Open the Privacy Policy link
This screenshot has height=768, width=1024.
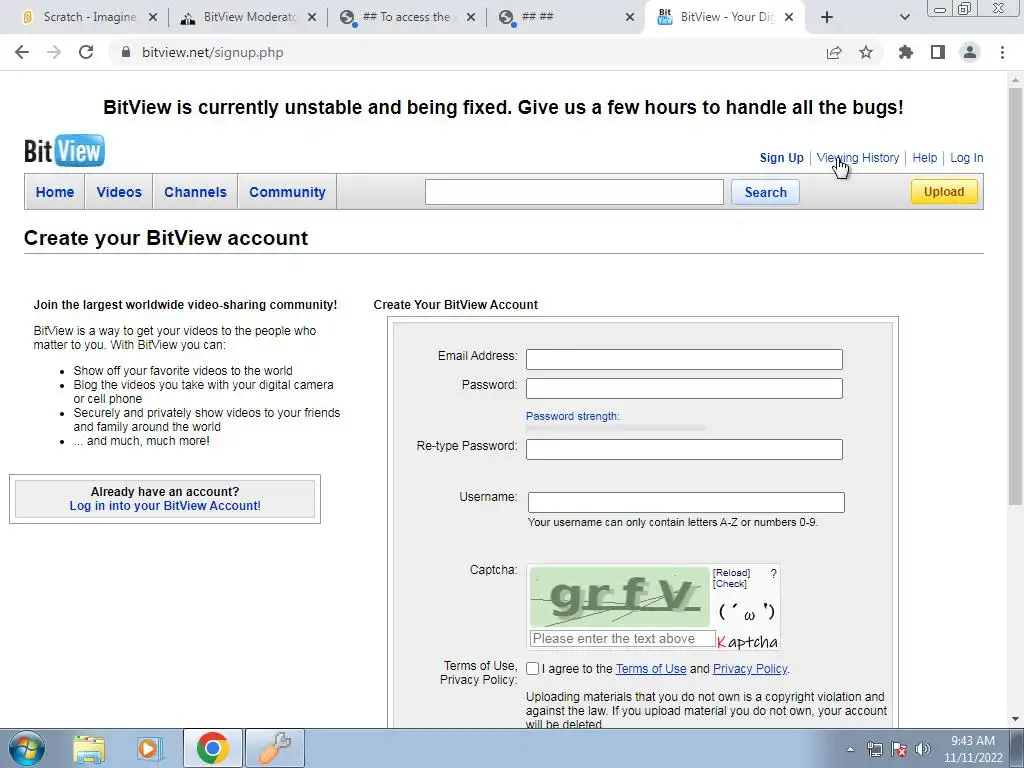(x=750, y=669)
